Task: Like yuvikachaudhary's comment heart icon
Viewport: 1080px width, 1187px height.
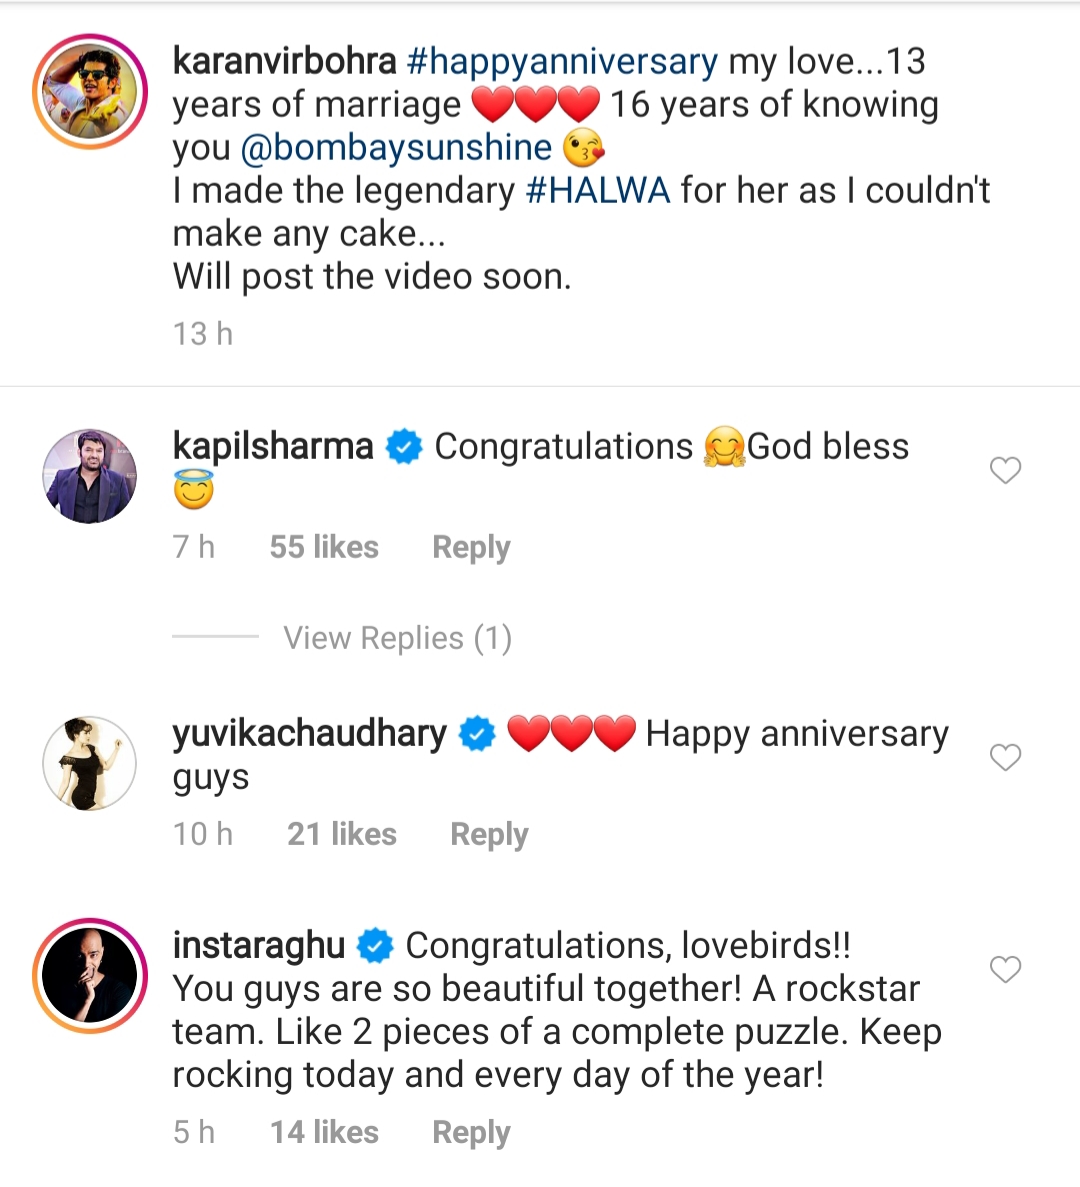Action: point(1005,757)
